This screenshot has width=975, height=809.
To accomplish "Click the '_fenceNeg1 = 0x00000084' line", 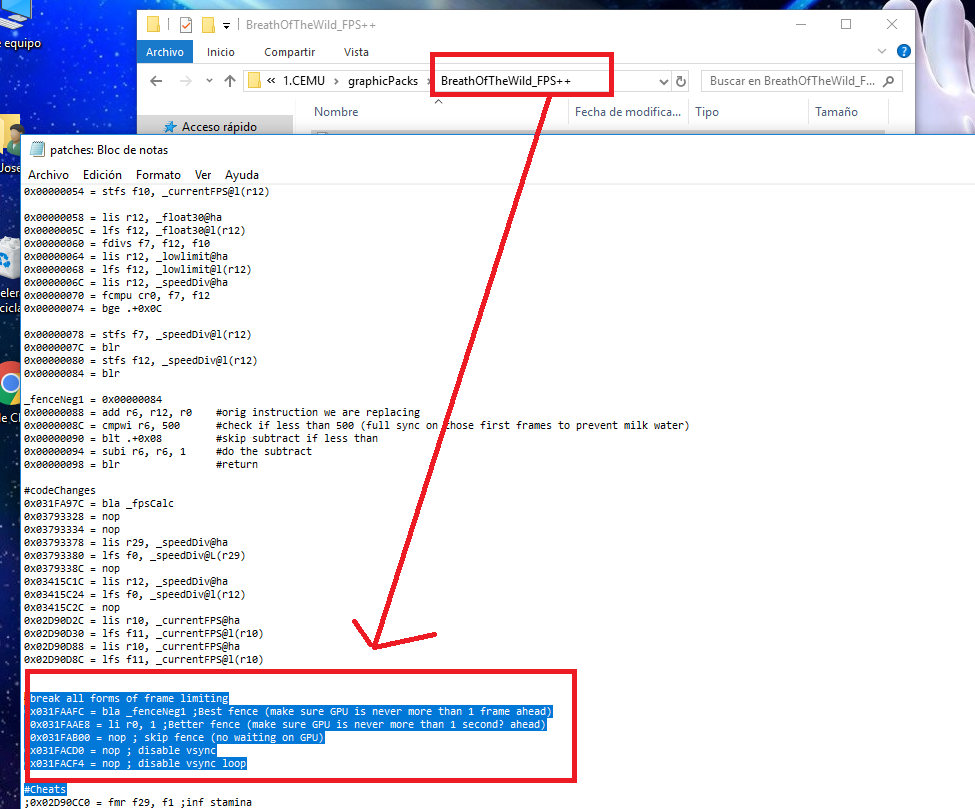I will tap(93, 399).
